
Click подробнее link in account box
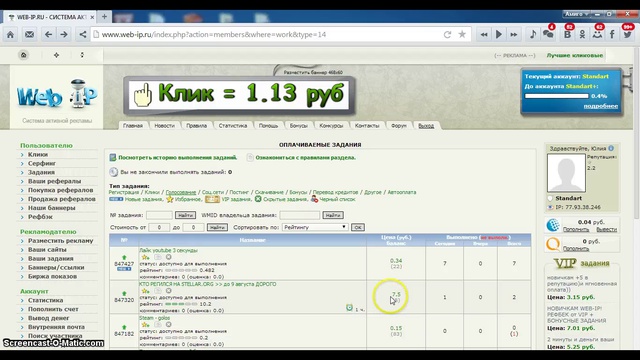[601, 106]
